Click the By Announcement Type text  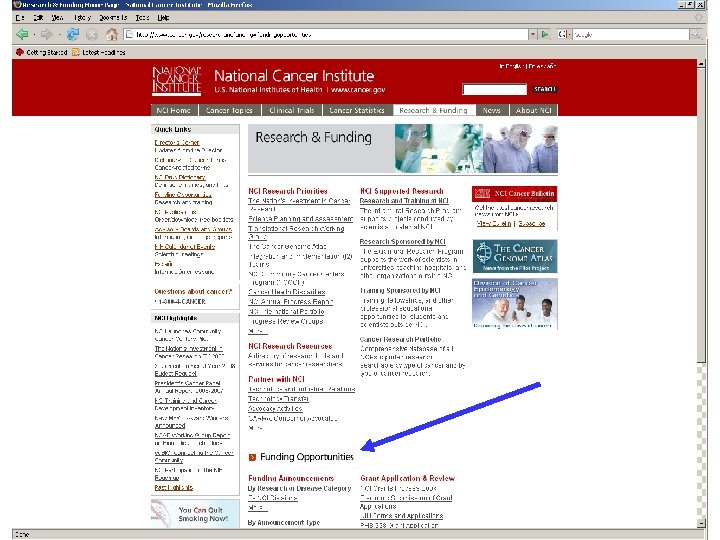point(284,523)
